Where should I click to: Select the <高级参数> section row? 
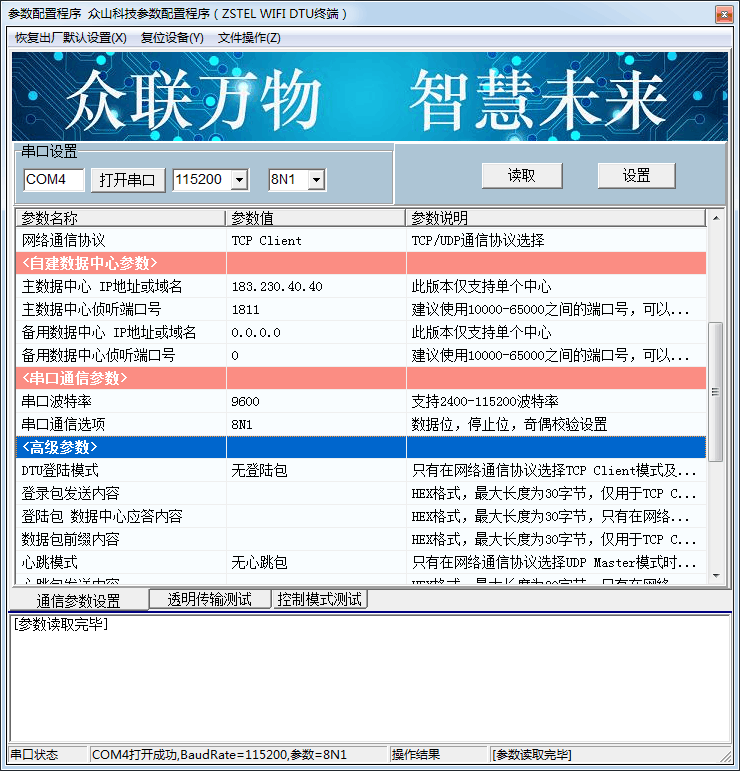click(x=361, y=447)
